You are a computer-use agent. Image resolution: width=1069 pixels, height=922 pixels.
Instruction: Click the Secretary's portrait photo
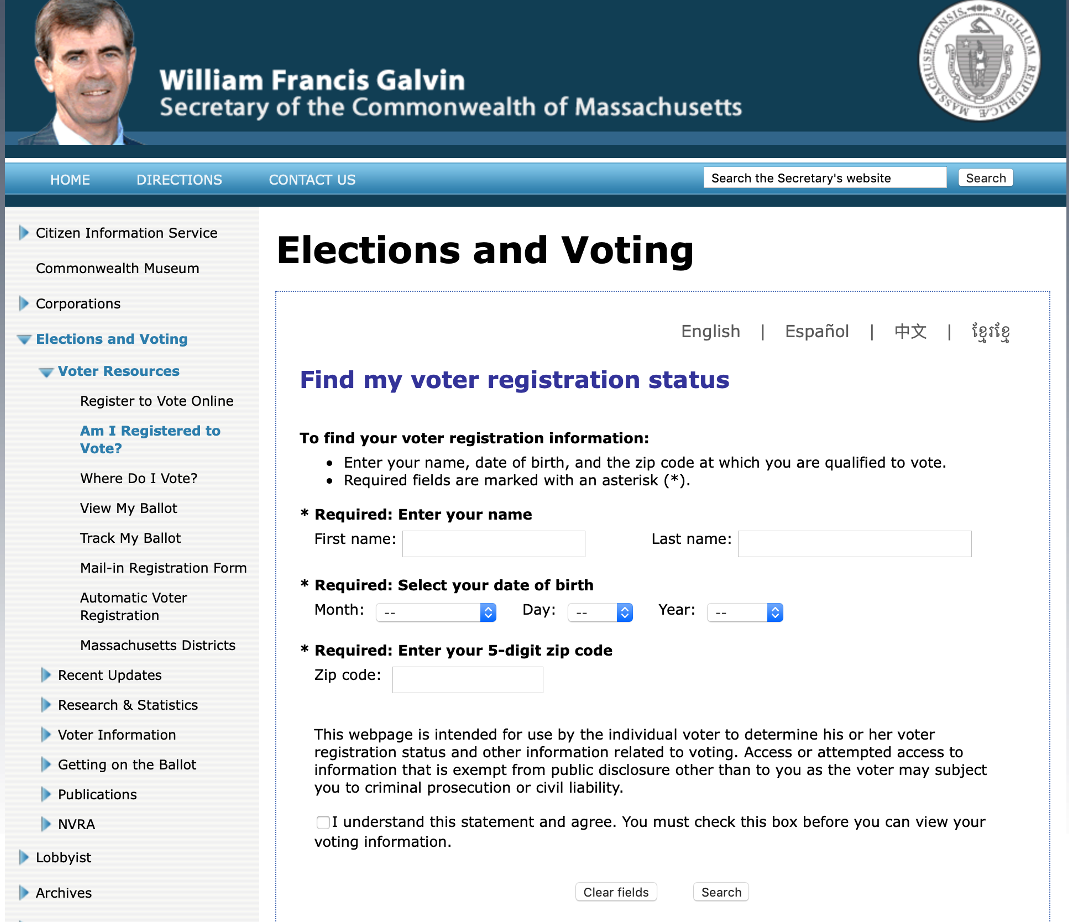tap(82, 72)
